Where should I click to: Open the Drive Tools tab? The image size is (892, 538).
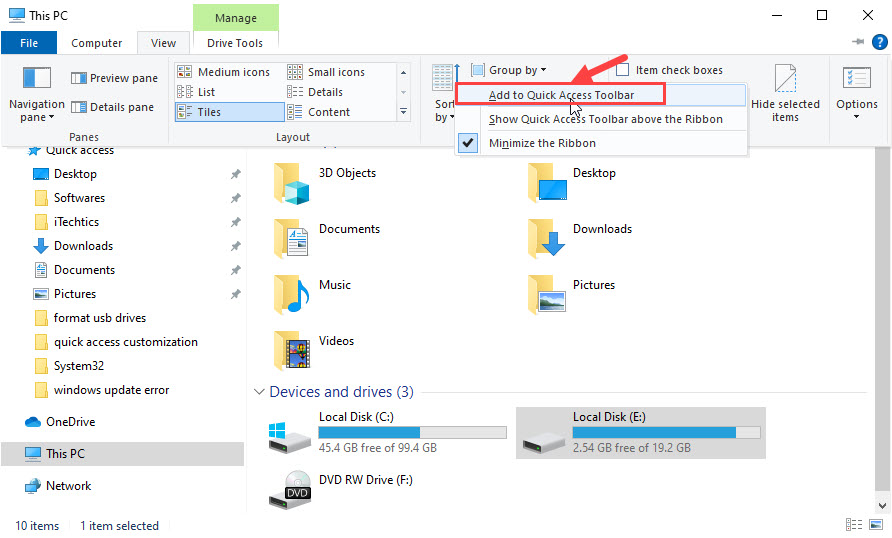coord(235,43)
